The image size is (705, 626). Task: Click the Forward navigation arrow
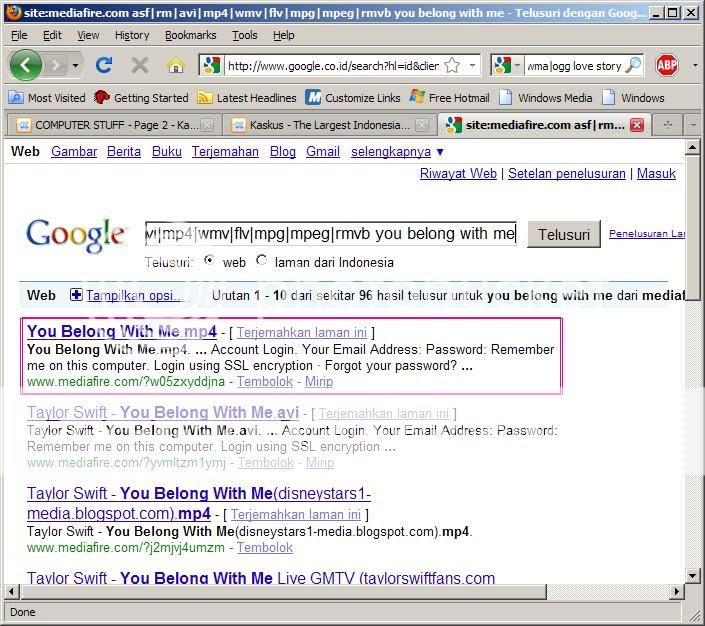[56, 66]
